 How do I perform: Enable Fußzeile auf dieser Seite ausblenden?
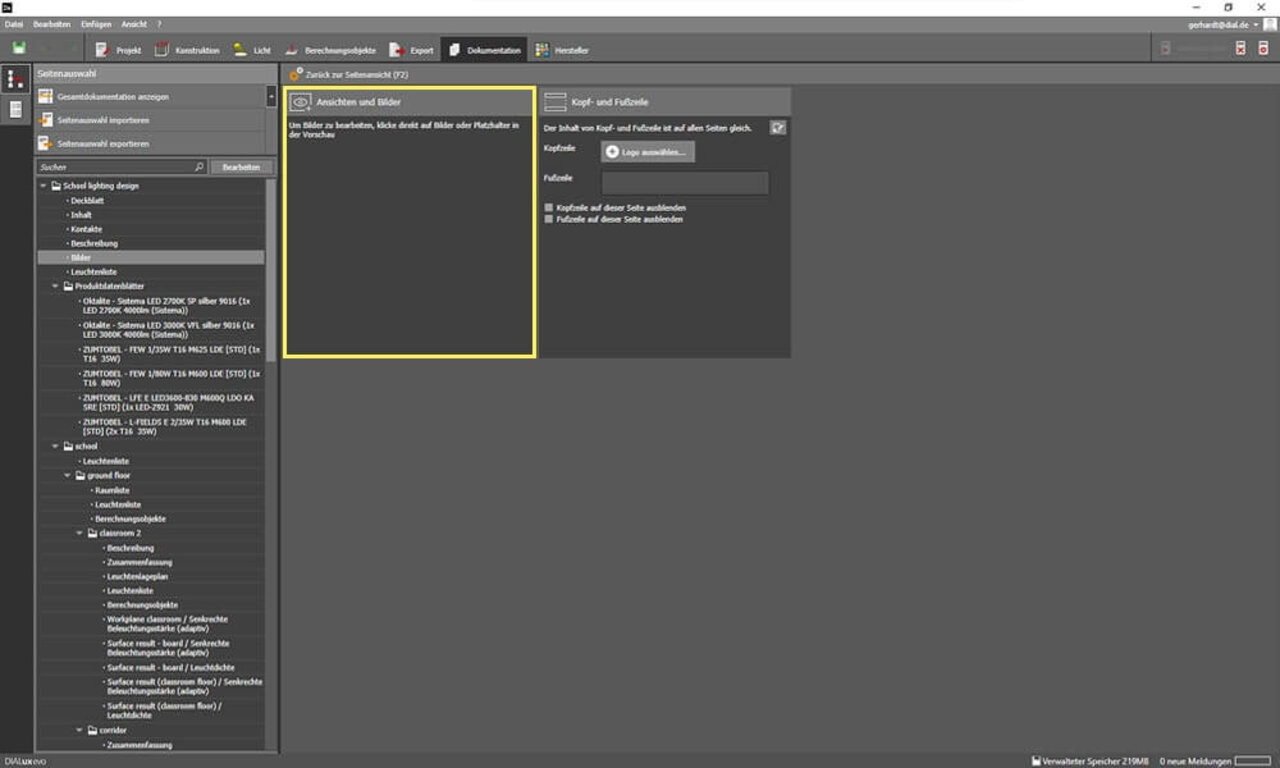548,219
